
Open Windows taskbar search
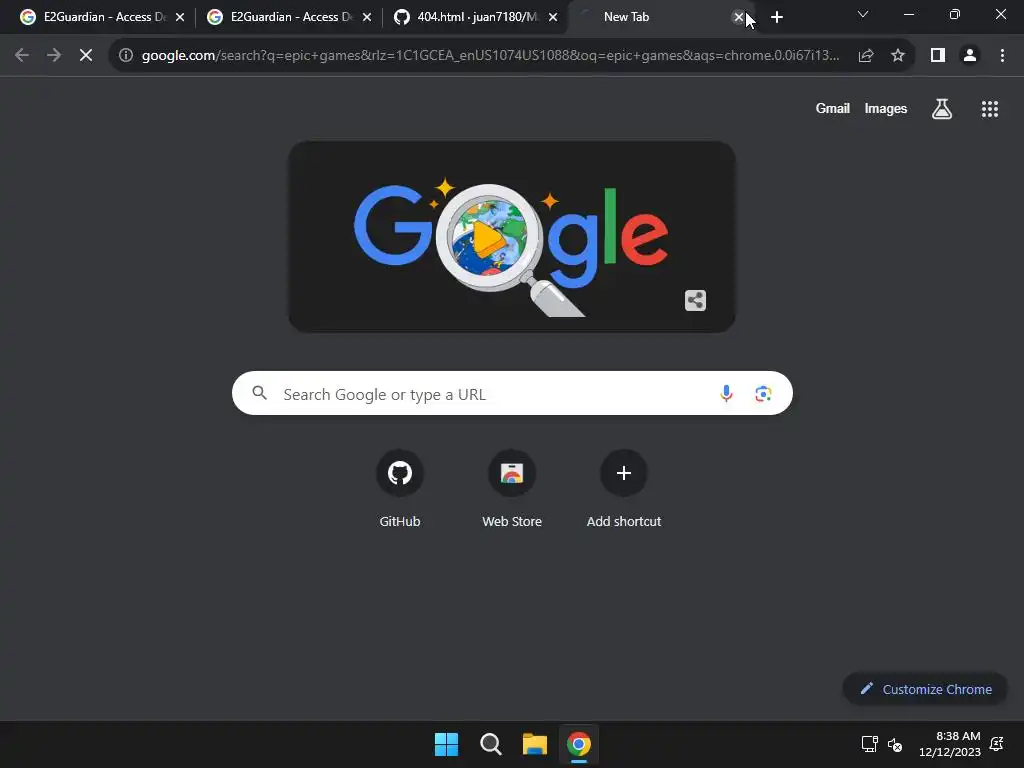pos(490,744)
